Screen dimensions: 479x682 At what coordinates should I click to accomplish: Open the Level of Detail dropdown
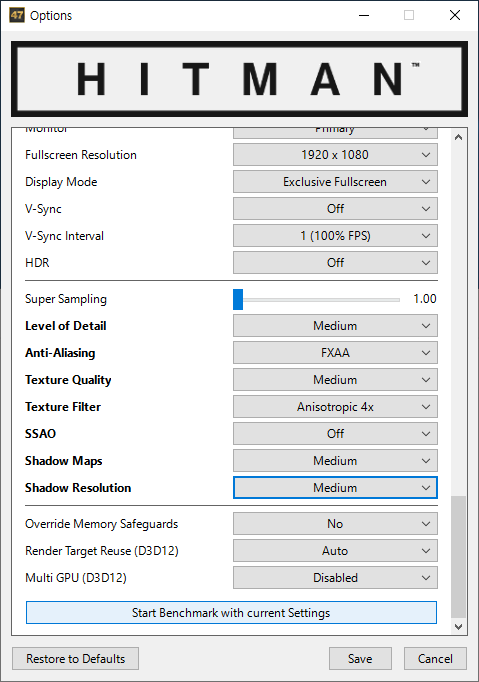[335, 326]
